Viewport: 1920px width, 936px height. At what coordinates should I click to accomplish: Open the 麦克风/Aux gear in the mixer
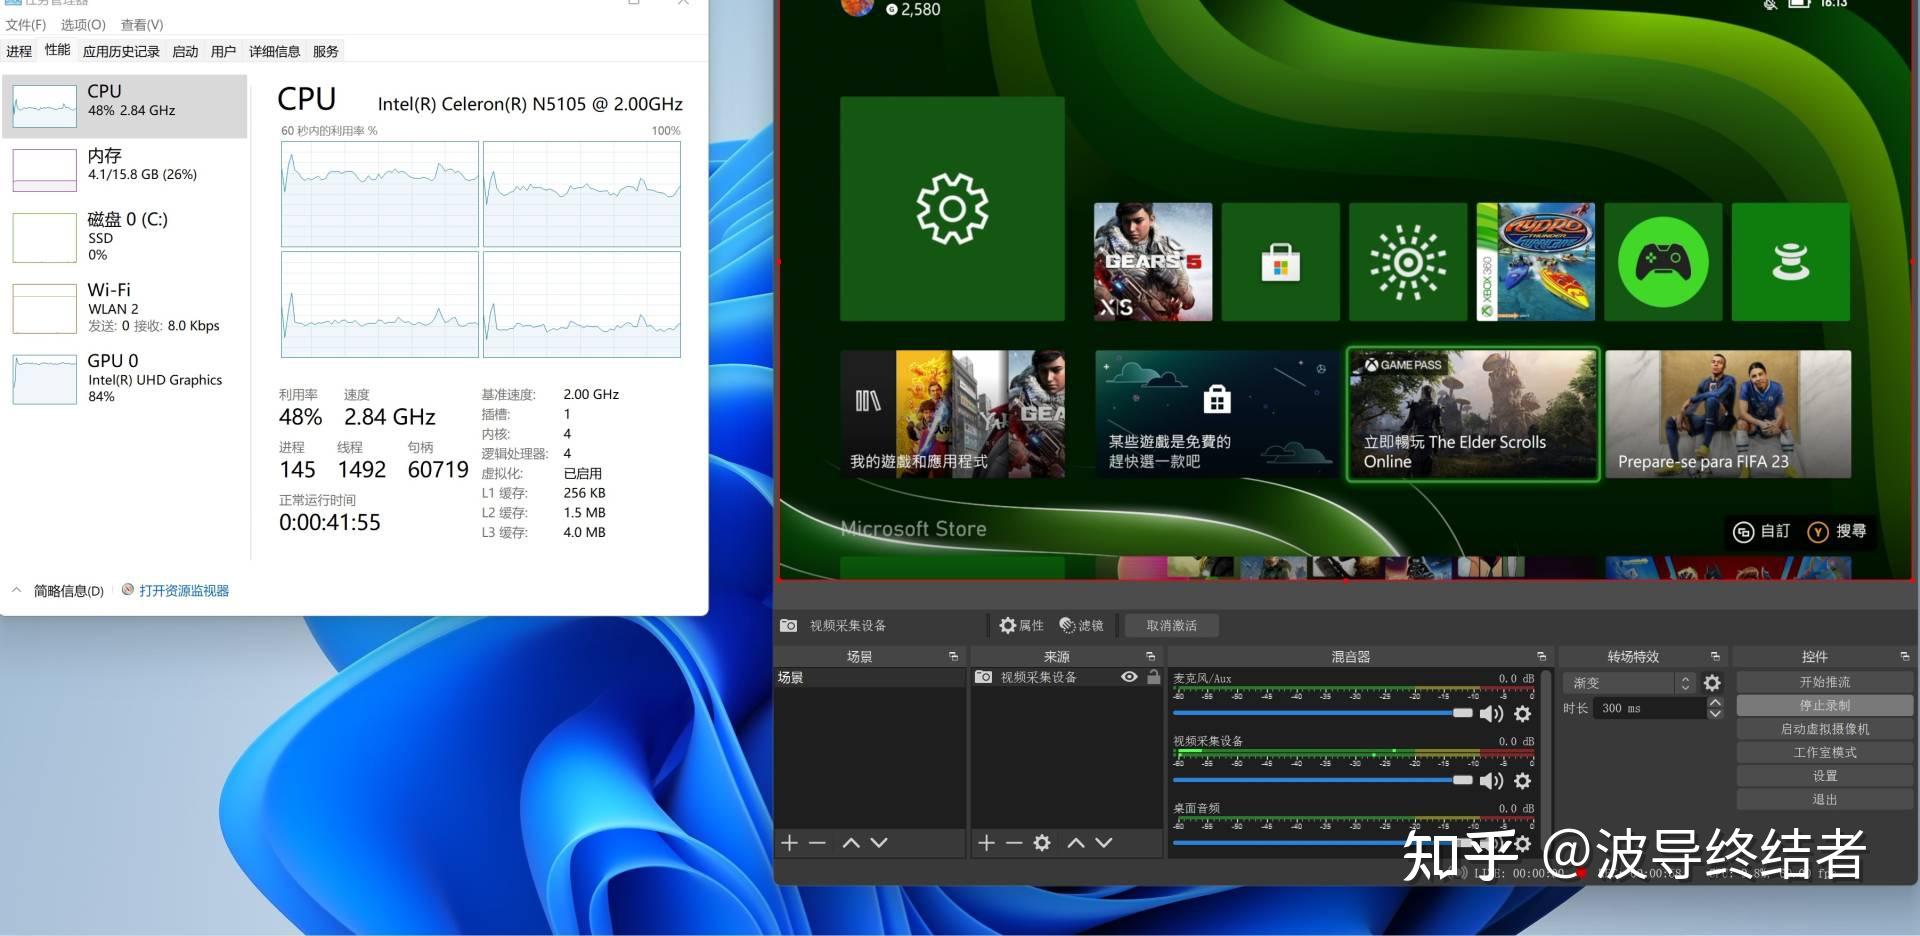click(x=1522, y=713)
